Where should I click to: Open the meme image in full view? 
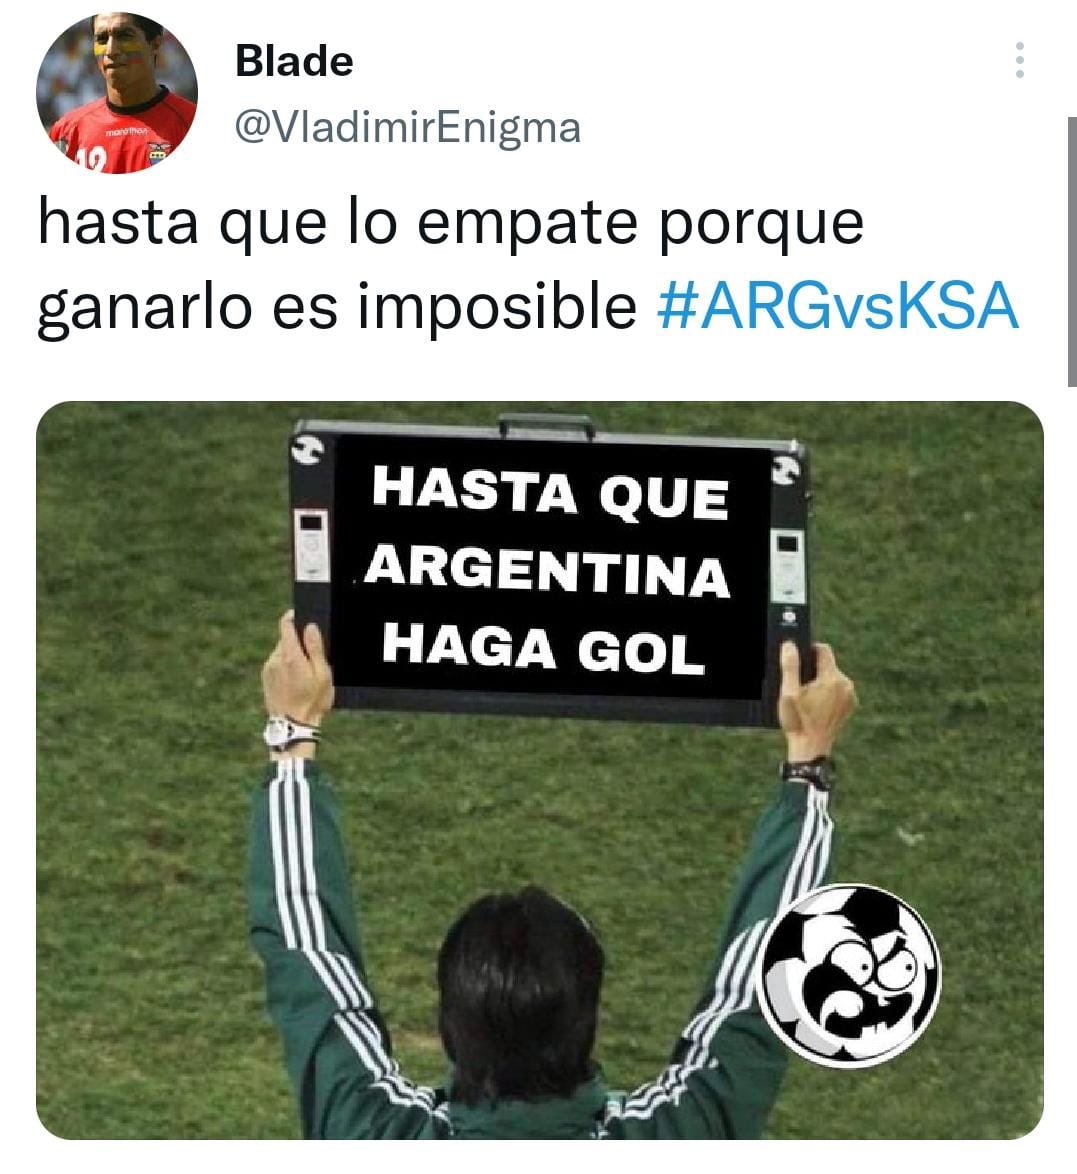[539, 770]
